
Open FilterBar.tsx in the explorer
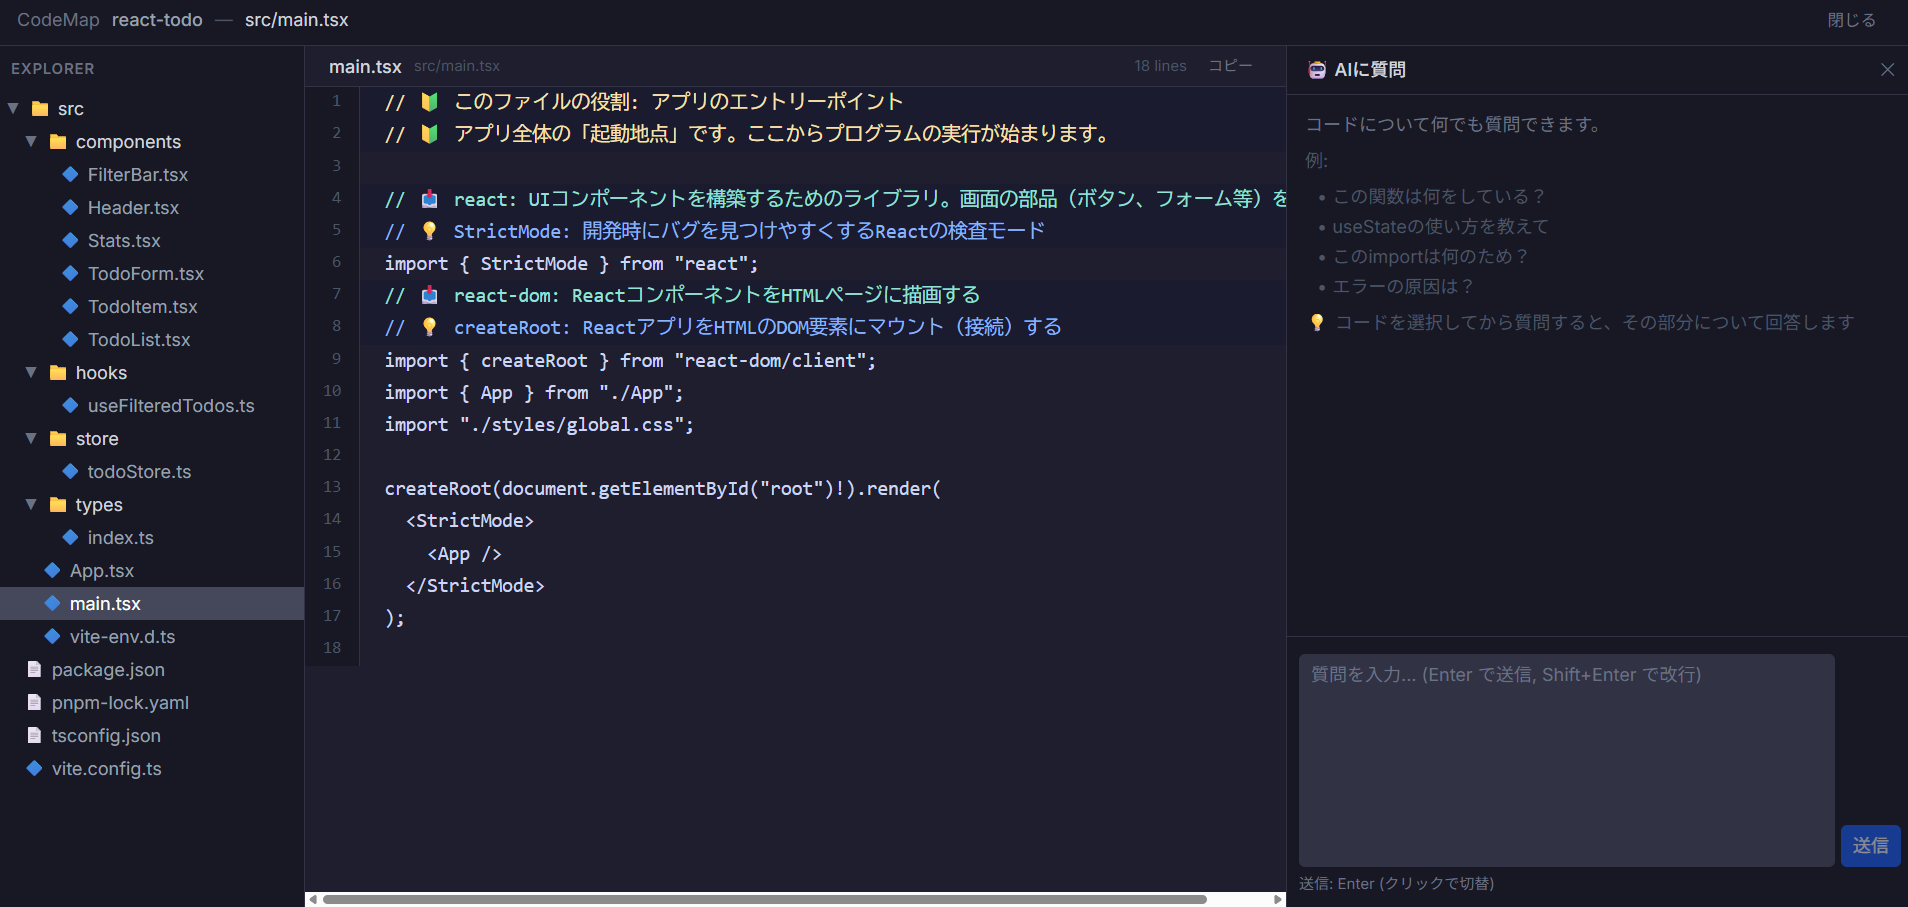(138, 174)
